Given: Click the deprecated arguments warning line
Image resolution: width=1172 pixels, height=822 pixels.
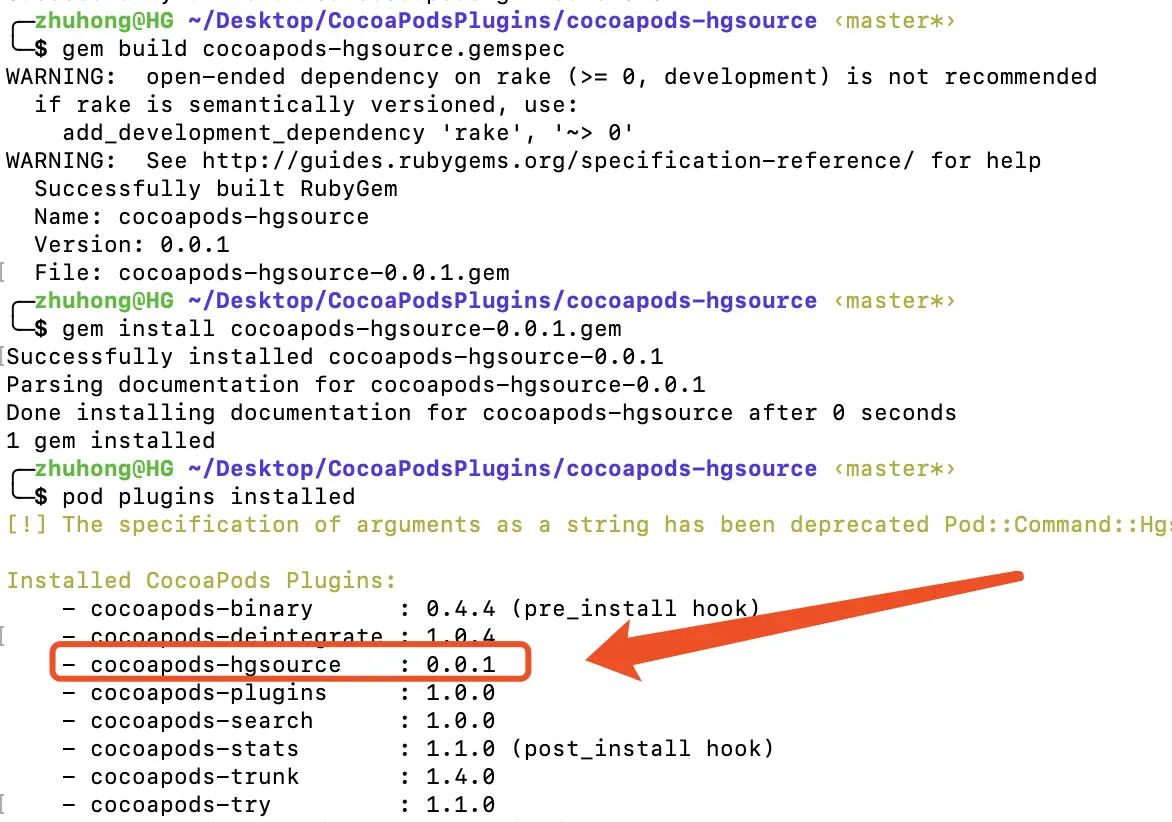Looking at the screenshot, I should point(589,525).
